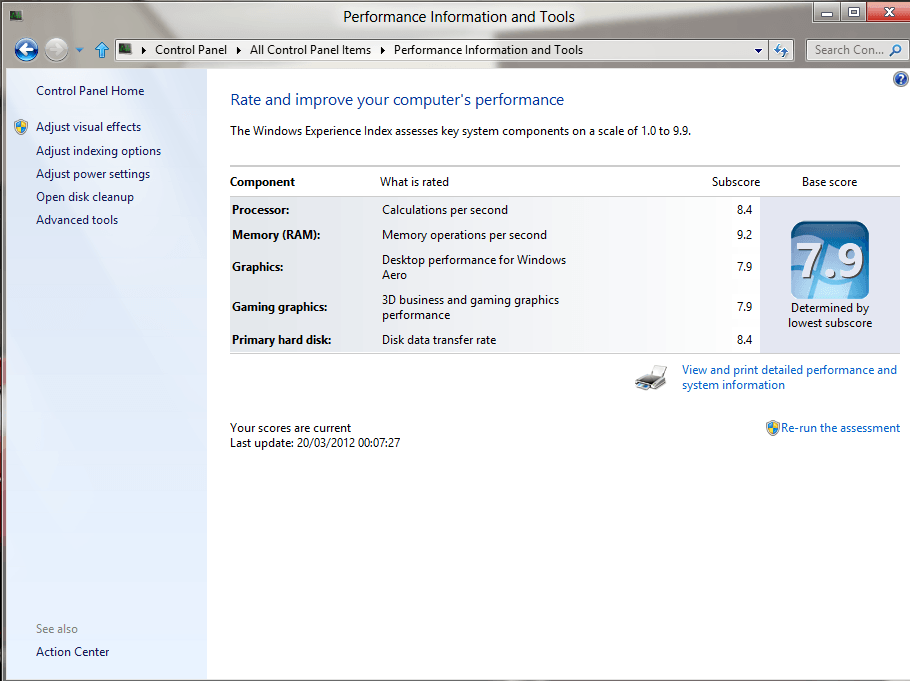This screenshot has height=681, width=910.
Task: Open Action Center link
Action: point(73,651)
